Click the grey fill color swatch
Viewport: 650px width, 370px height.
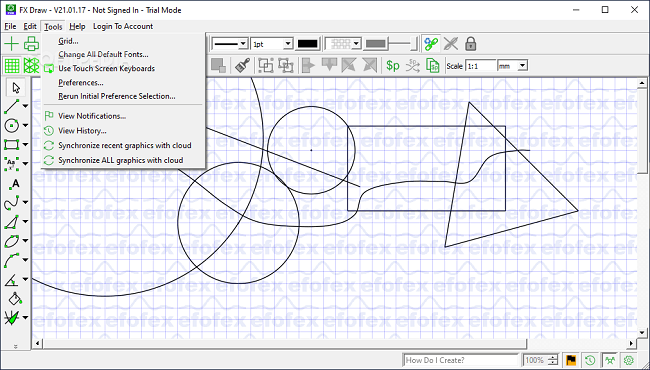point(376,44)
